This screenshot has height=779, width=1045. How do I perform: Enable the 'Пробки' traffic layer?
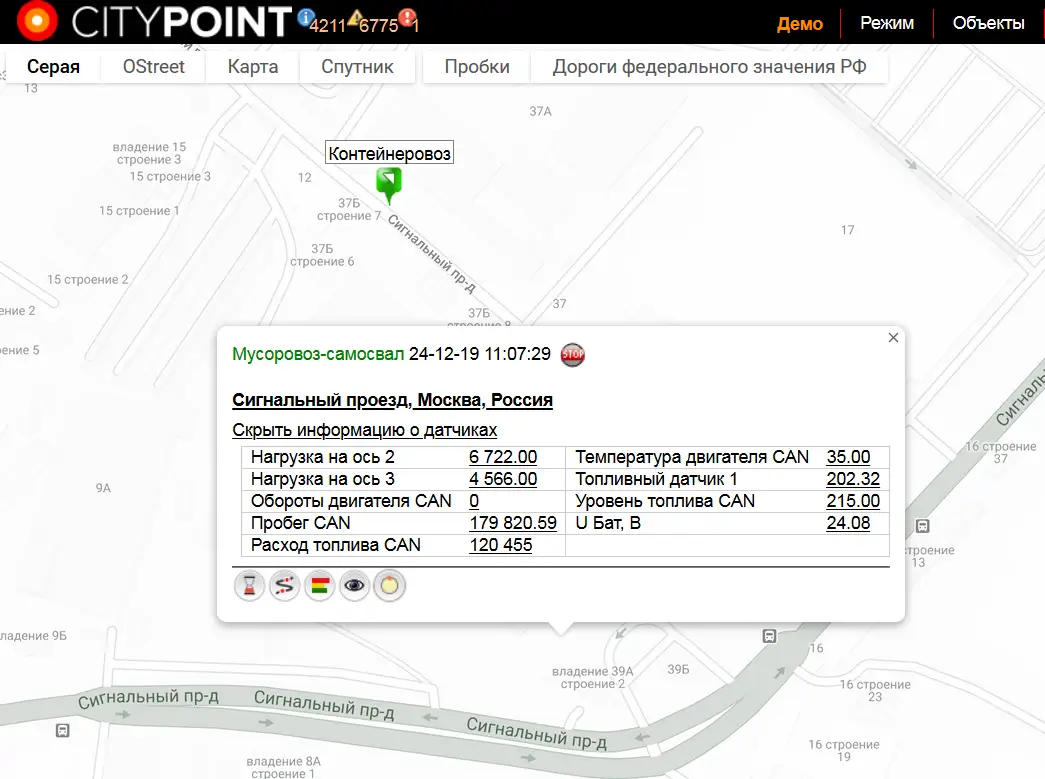point(477,67)
